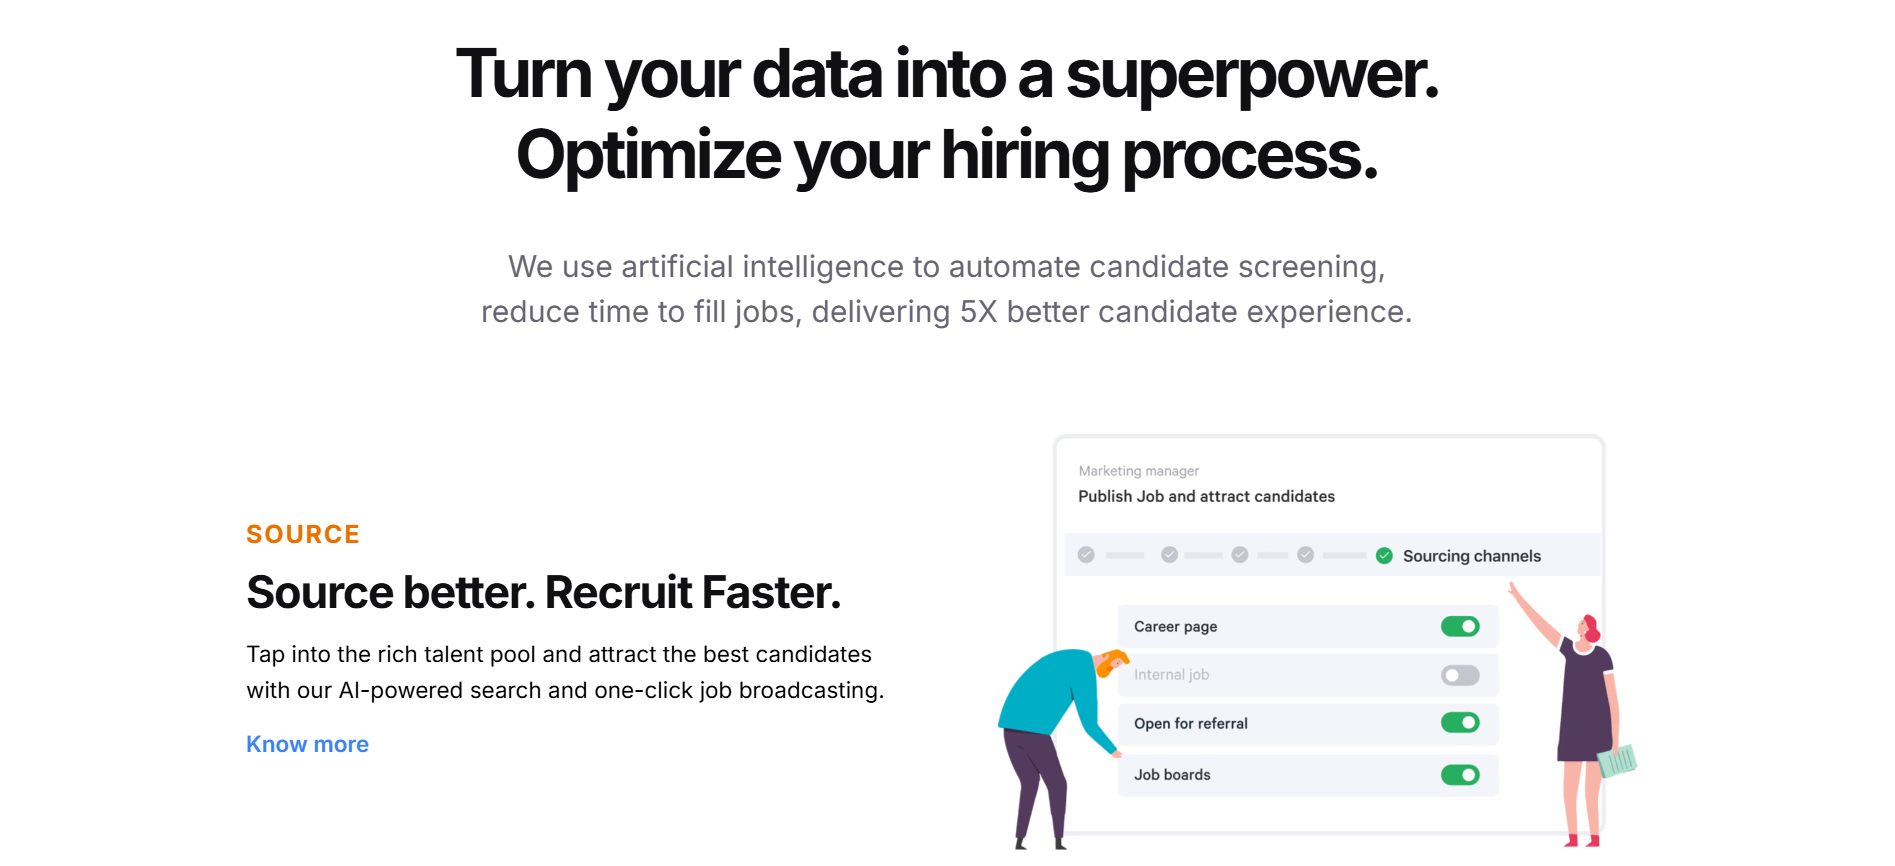Click the green checkmark beside Sourcing channels
Image resolution: width=1895 pixels, height=866 pixels.
[1384, 556]
